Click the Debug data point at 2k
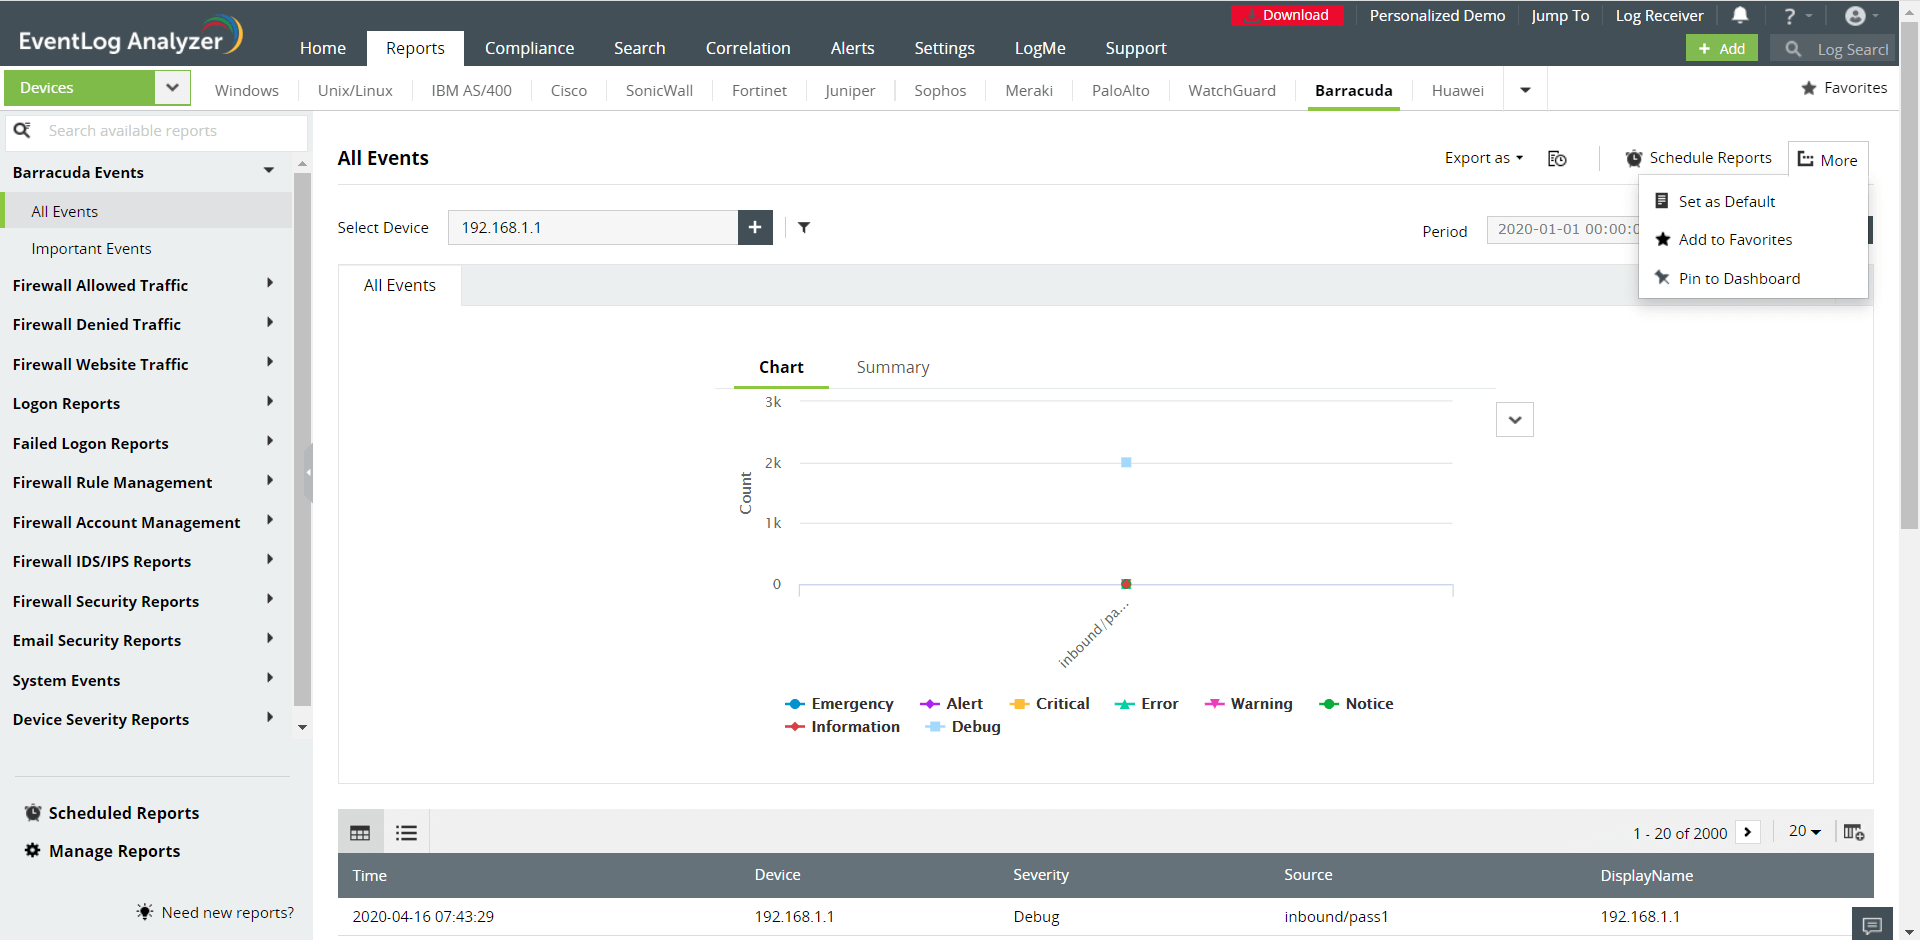This screenshot has height=940, width=1920. tap(1126, 462)
